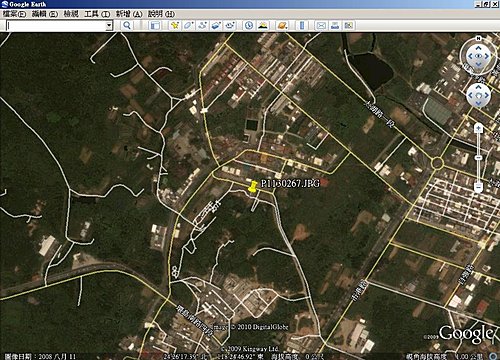Viewport: 500px width, 360px height.
Task: Open the 工具(T) menu
Action: tap(97, 14)
